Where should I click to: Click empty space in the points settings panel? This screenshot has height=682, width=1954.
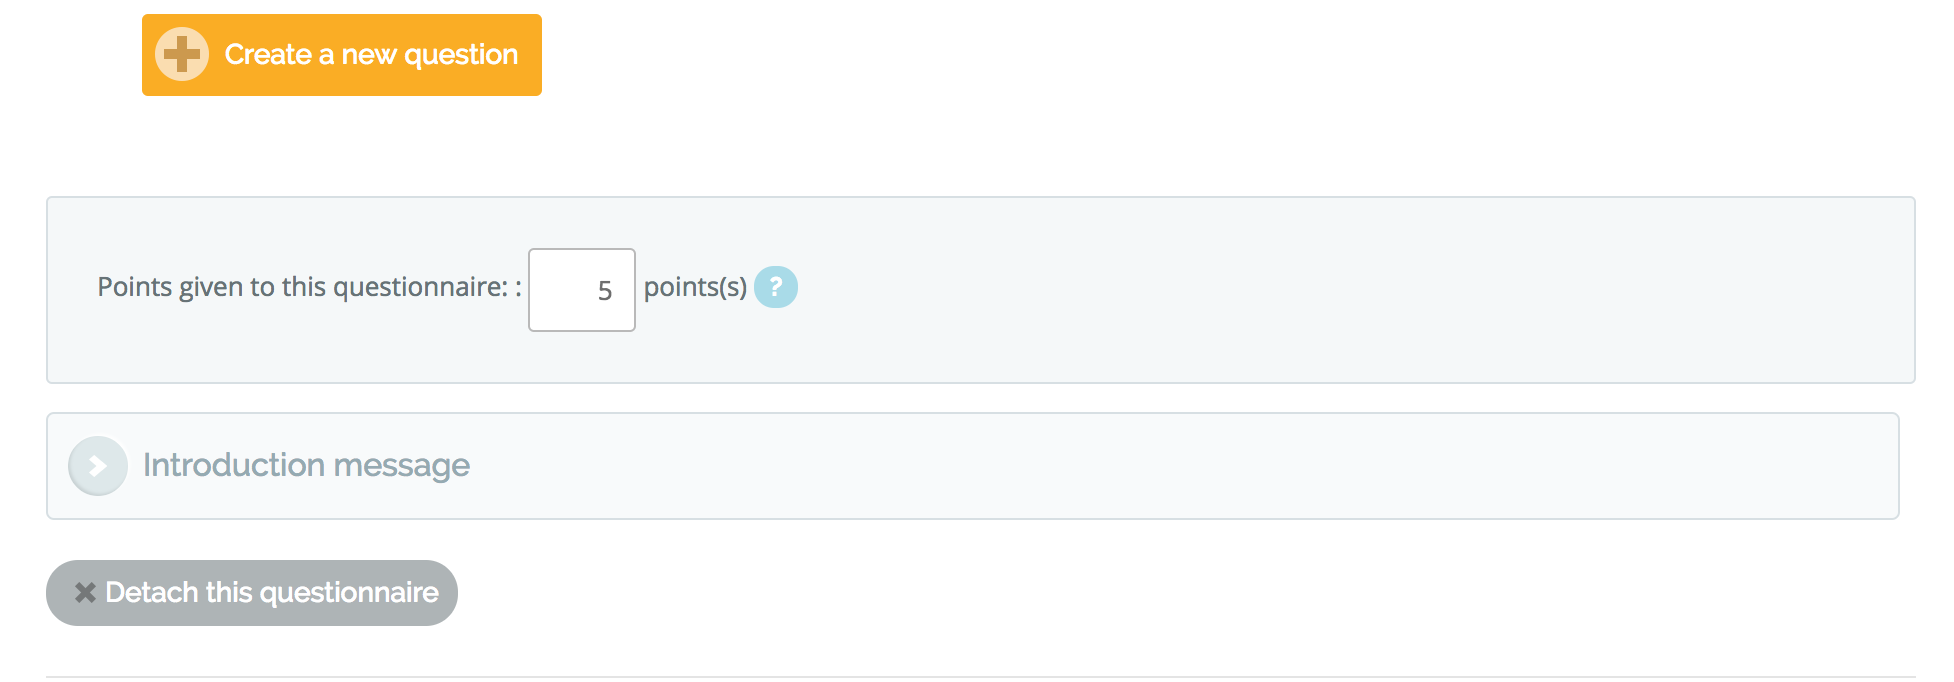[1300, 290]
